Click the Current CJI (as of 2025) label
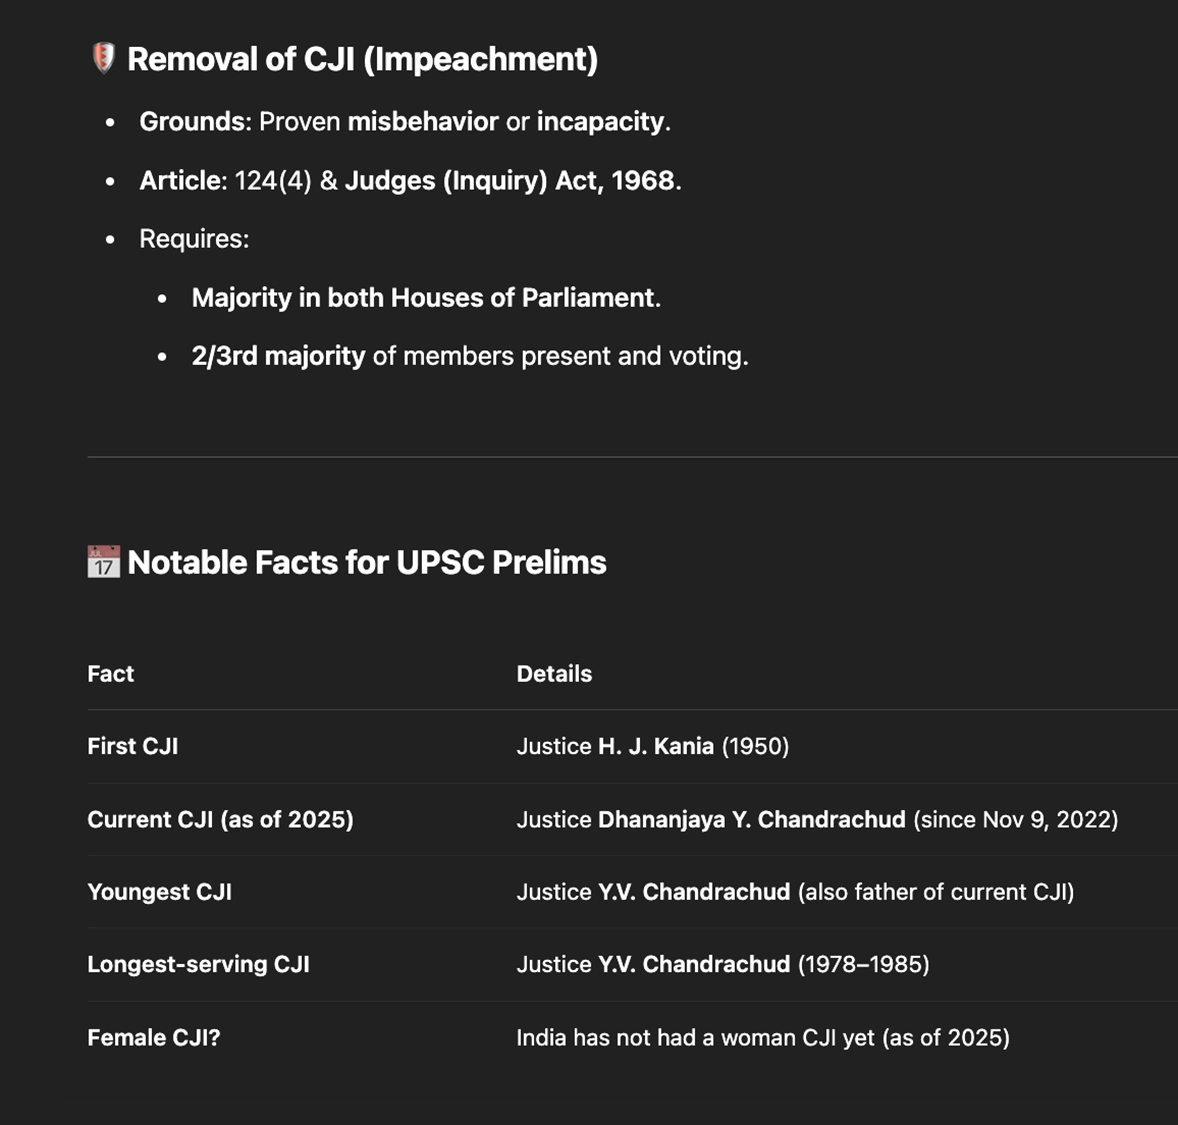Viewport: 1178px width, 1125px height. (x=220, y=819)
